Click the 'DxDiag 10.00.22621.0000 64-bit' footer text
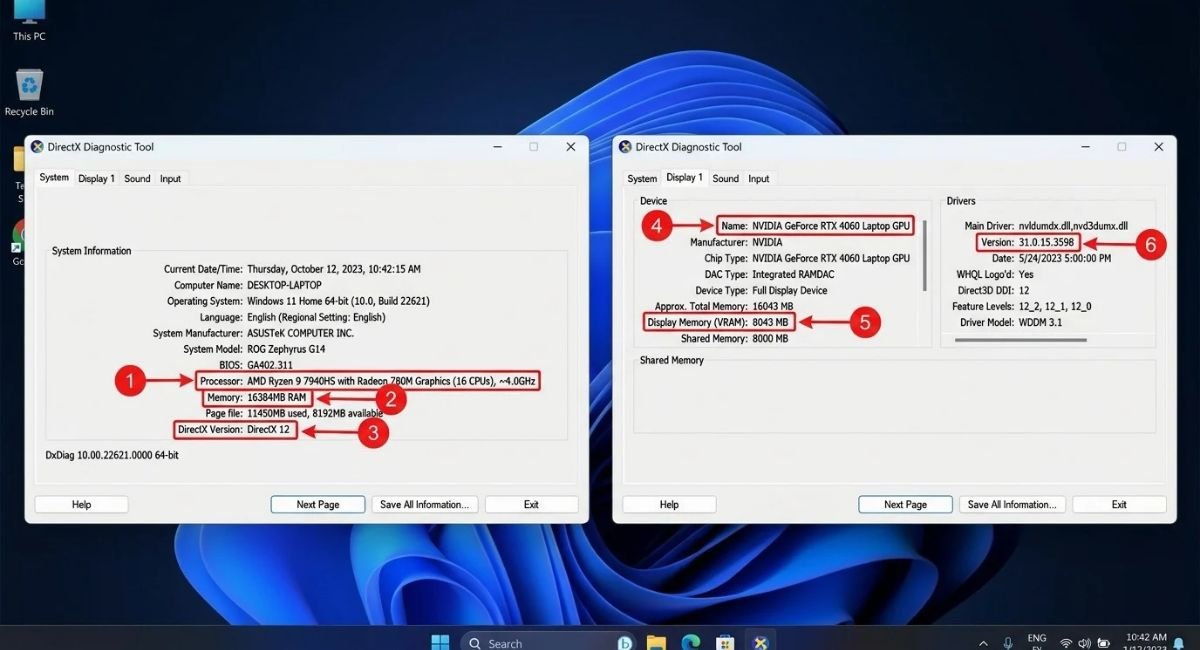 [113, 455]
